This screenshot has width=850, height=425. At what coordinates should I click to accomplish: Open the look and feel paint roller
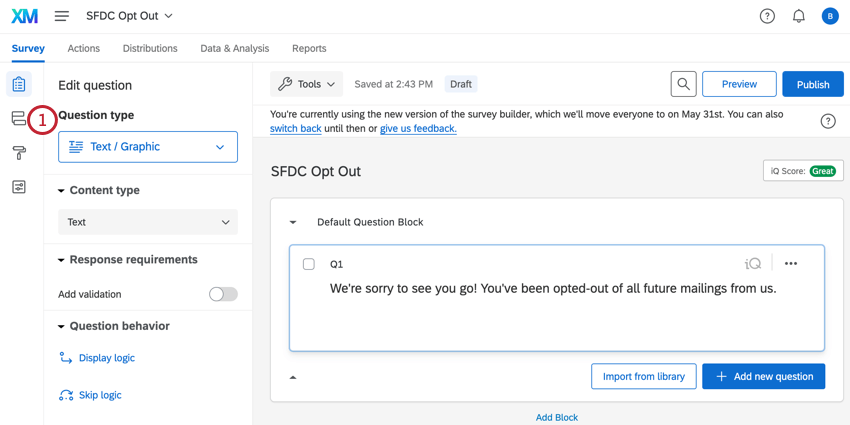19,153
